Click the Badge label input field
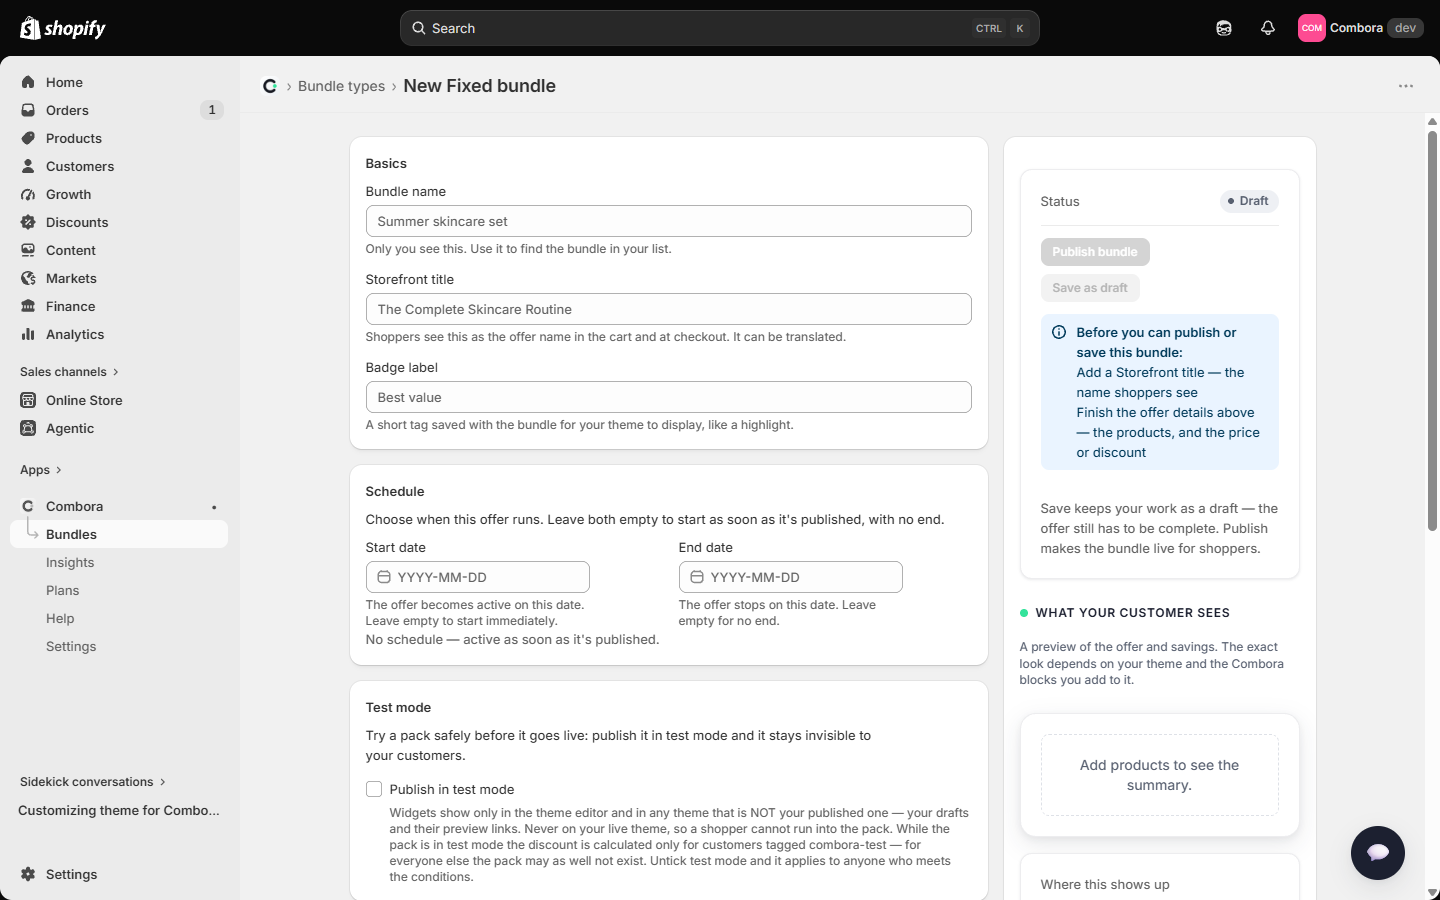 (669, 397)
